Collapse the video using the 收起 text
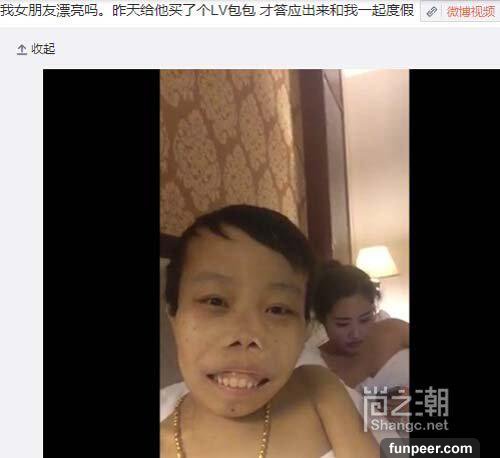 (43, 49)
